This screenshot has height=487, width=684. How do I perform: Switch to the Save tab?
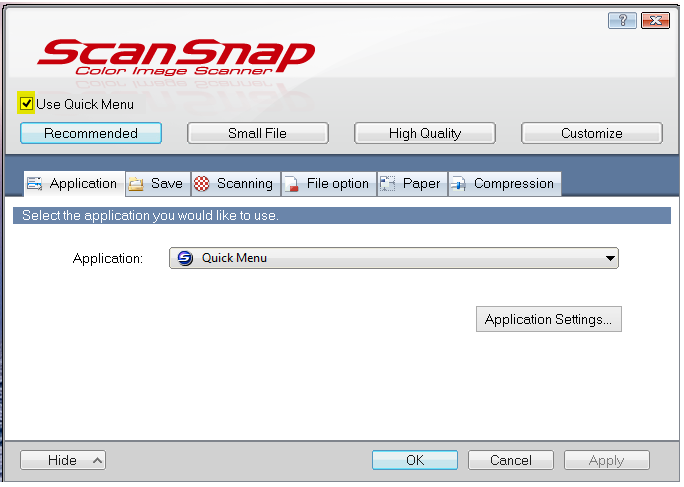pyautogui.click(x=158, y=184)
